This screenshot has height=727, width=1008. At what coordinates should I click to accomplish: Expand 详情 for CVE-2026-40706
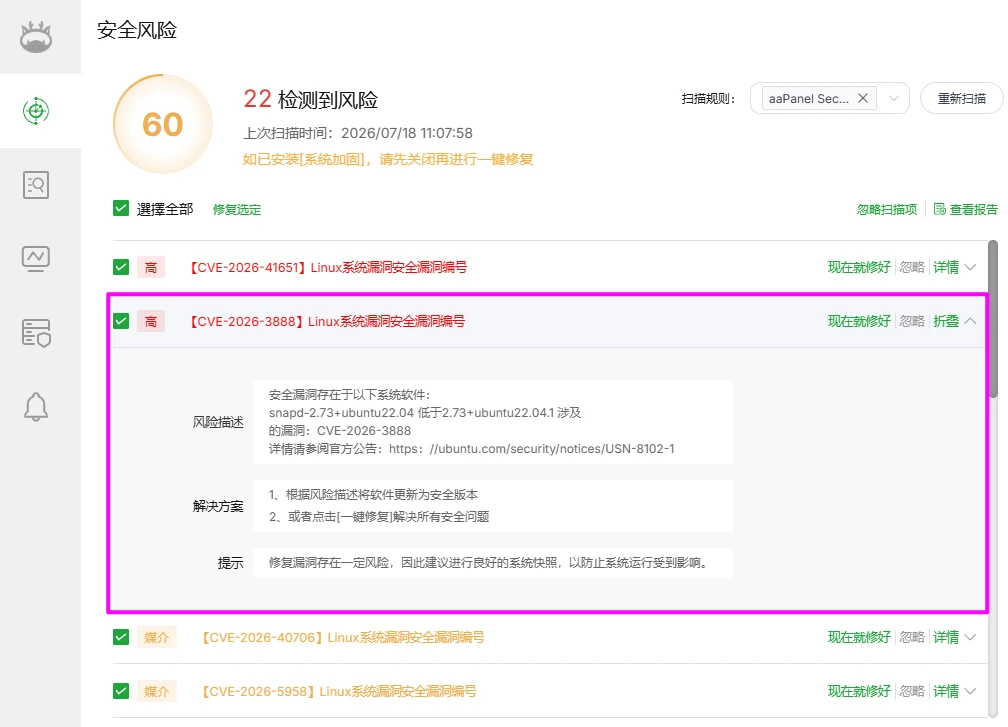click(955, 637)
